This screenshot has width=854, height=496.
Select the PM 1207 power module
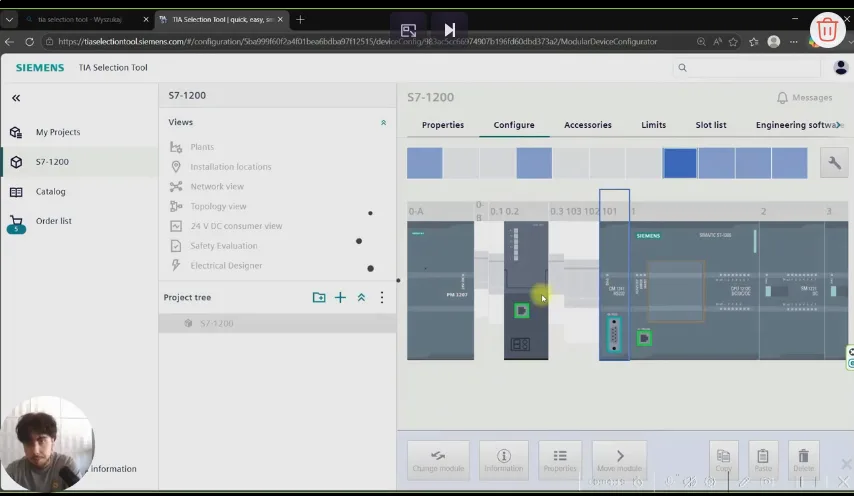440,290
